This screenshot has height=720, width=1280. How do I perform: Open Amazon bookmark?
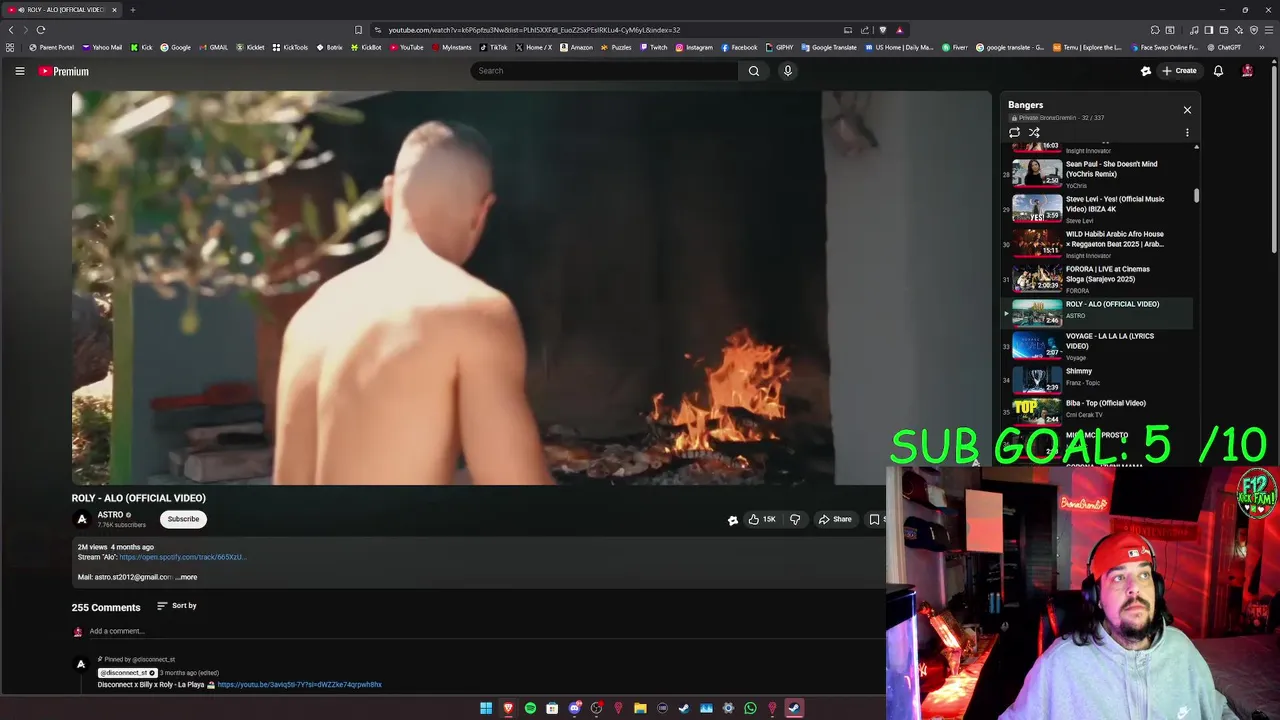[576, 47]
